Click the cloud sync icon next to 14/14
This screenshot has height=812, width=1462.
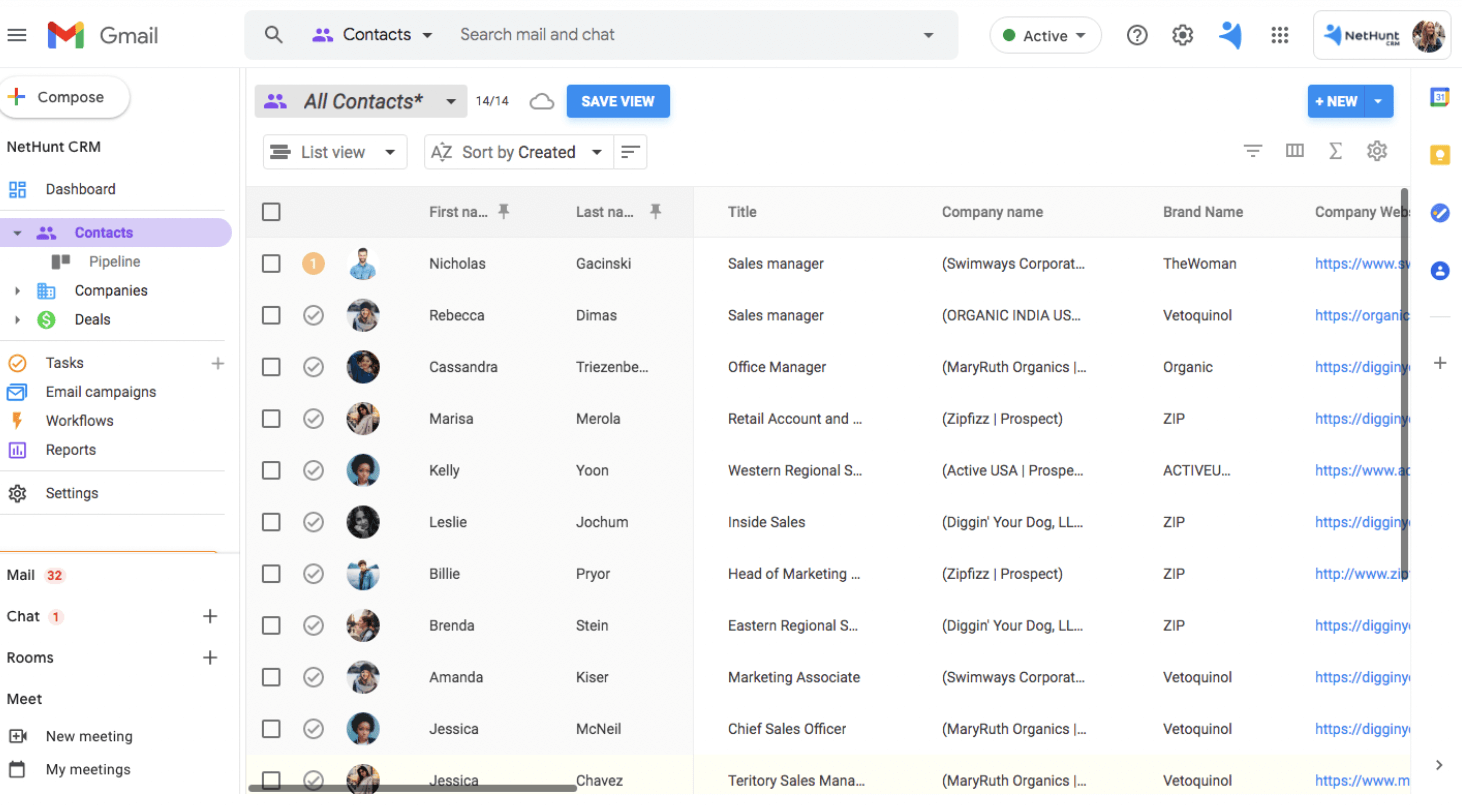[x=541, y=100]
